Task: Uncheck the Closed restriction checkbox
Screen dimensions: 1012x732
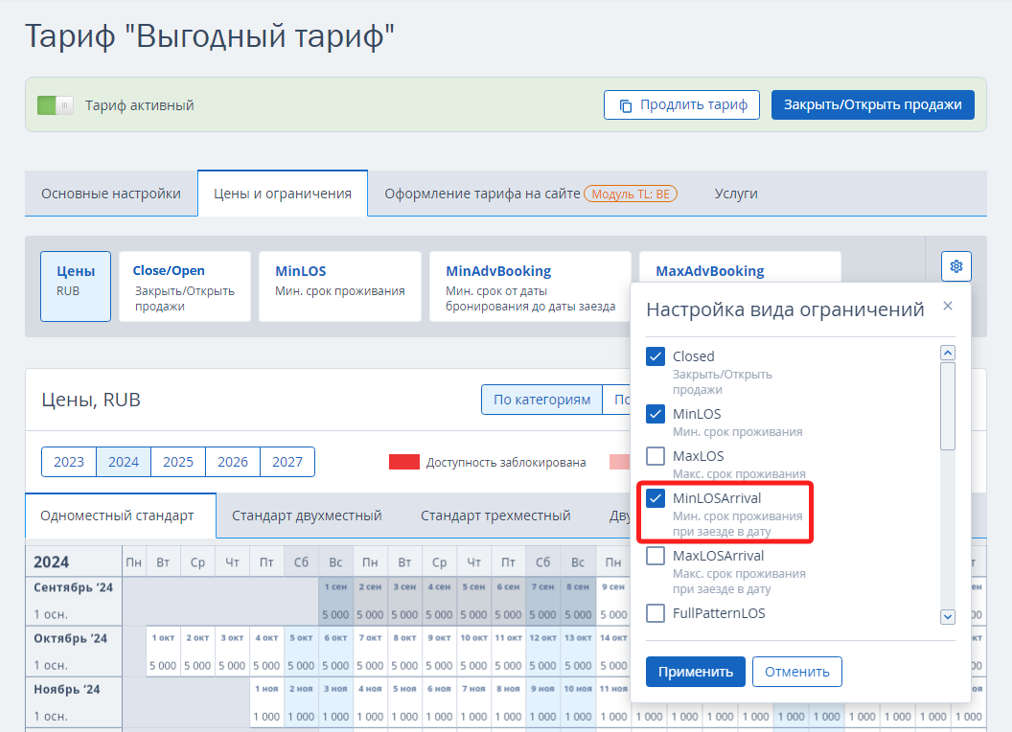Action: pyautogui.click(x=656, y=357)
